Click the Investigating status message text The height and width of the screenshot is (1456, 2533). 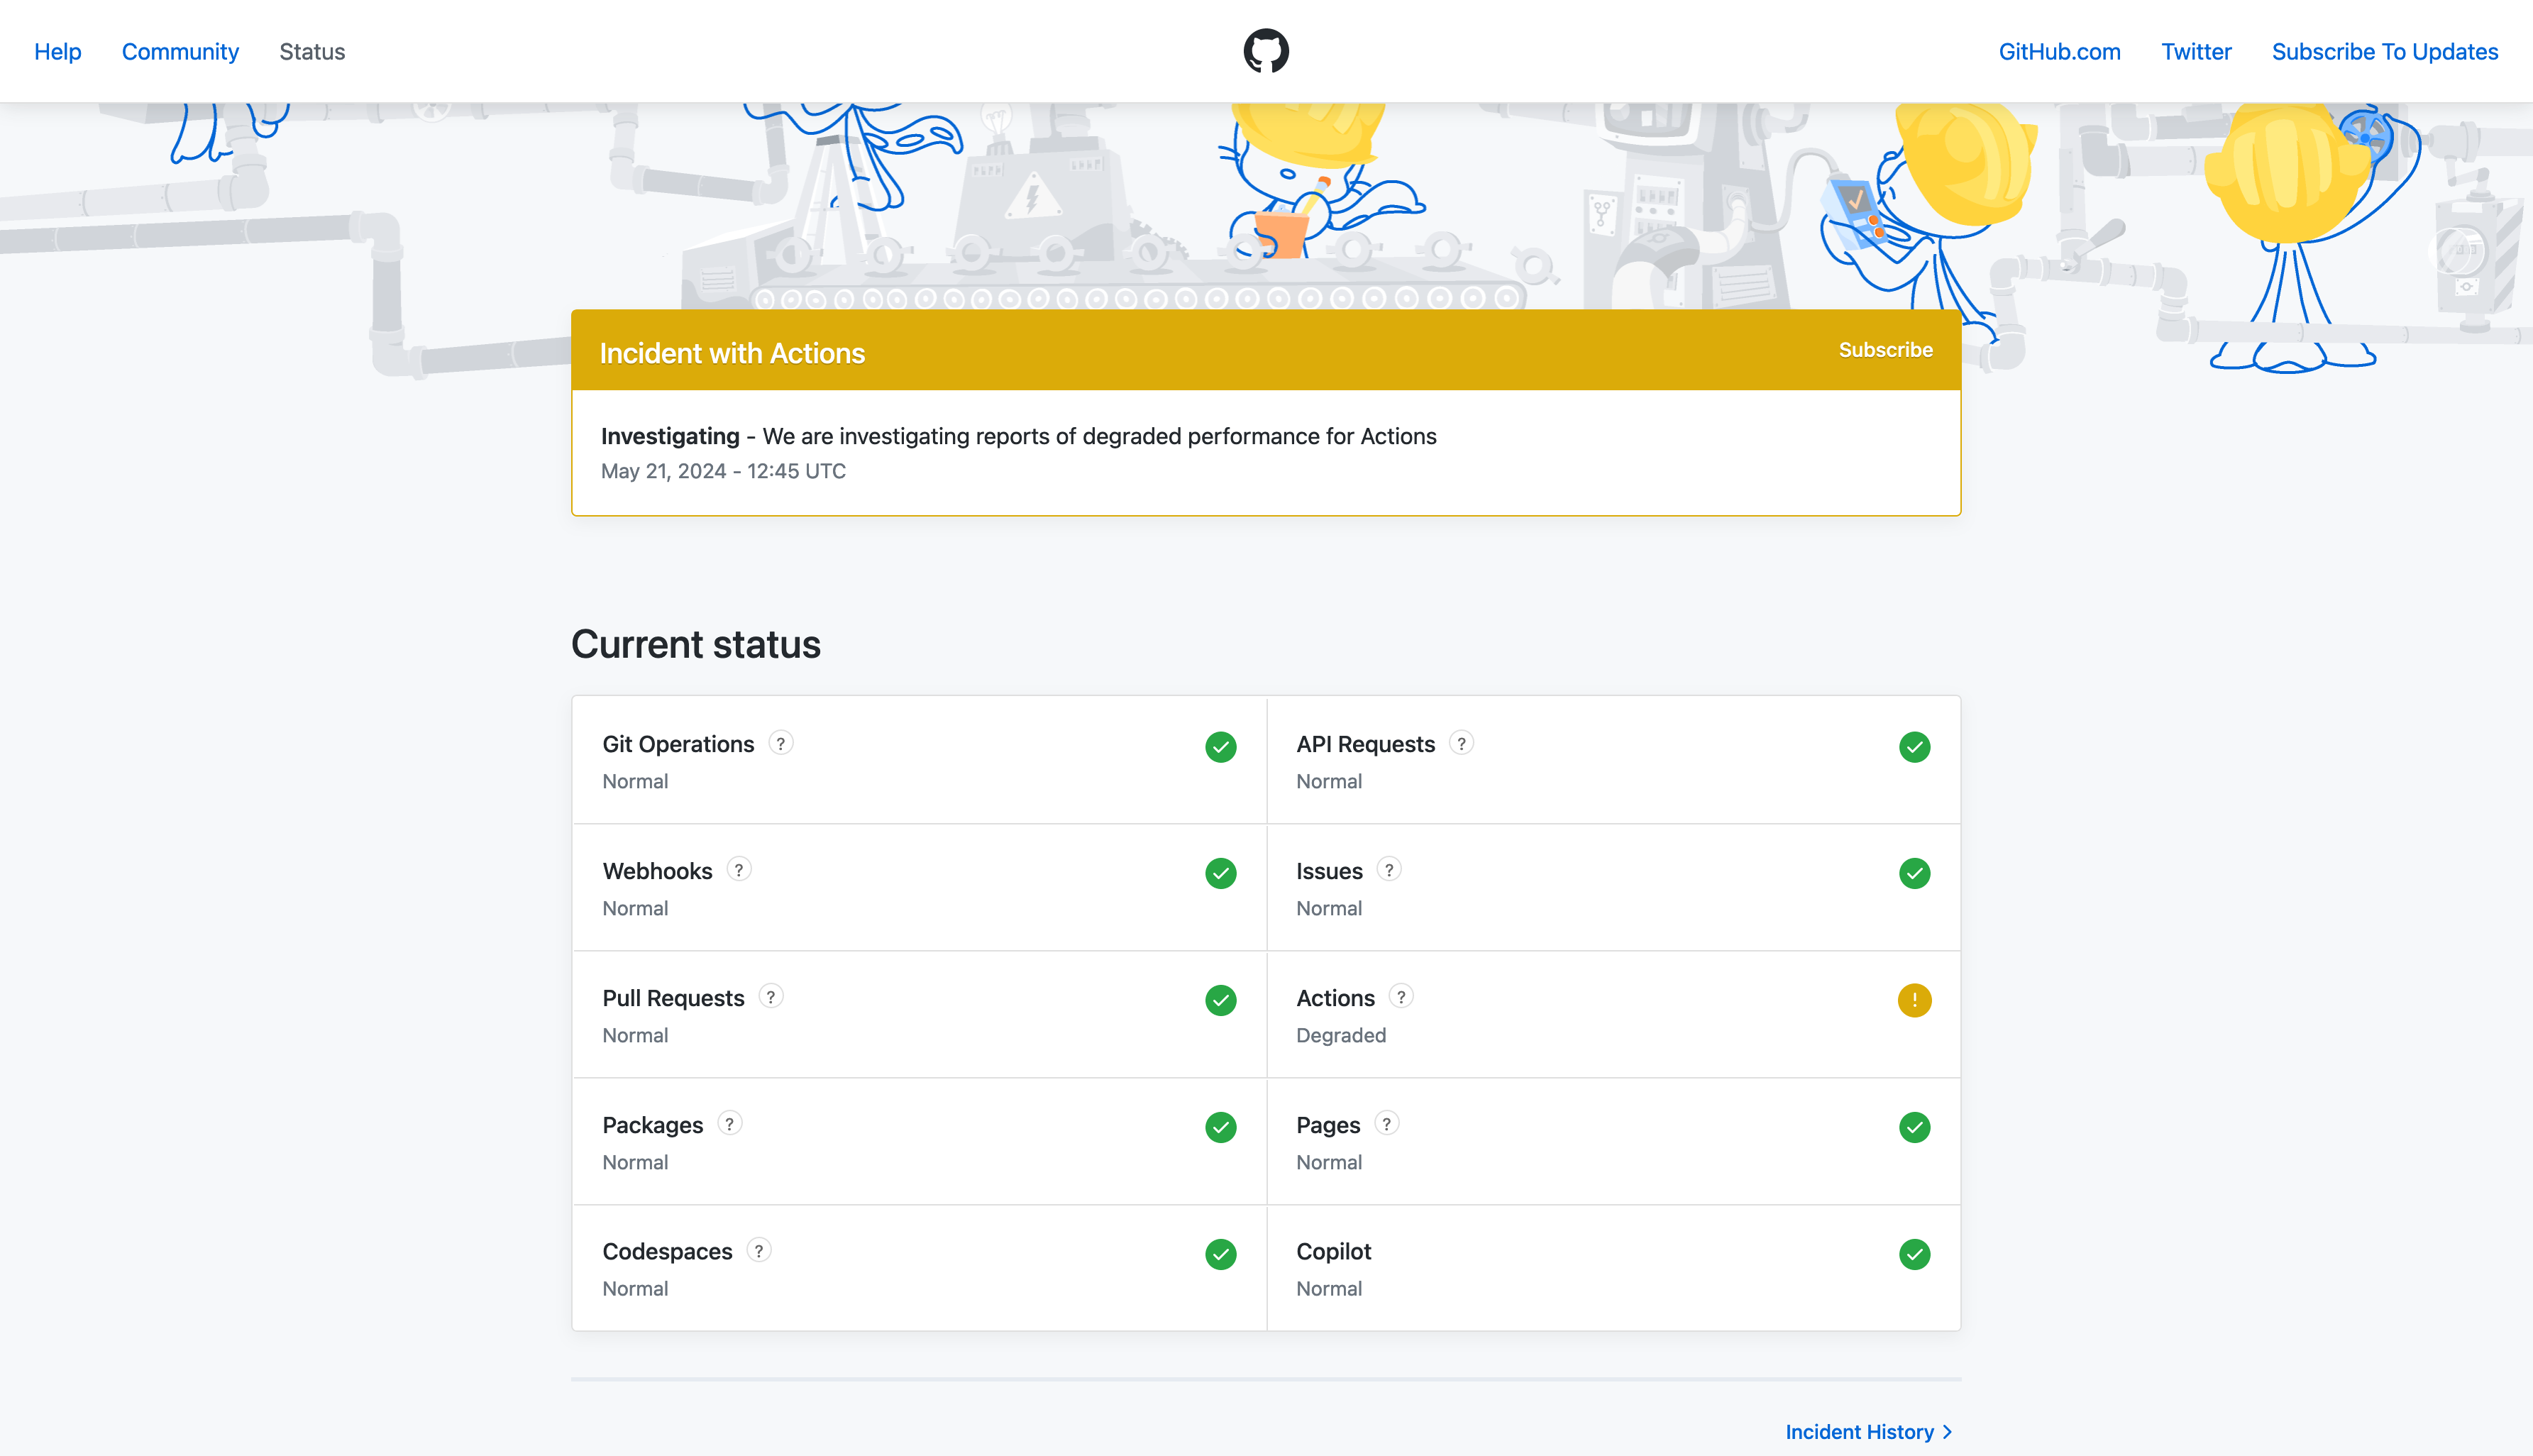click(x=1018, y=436)
